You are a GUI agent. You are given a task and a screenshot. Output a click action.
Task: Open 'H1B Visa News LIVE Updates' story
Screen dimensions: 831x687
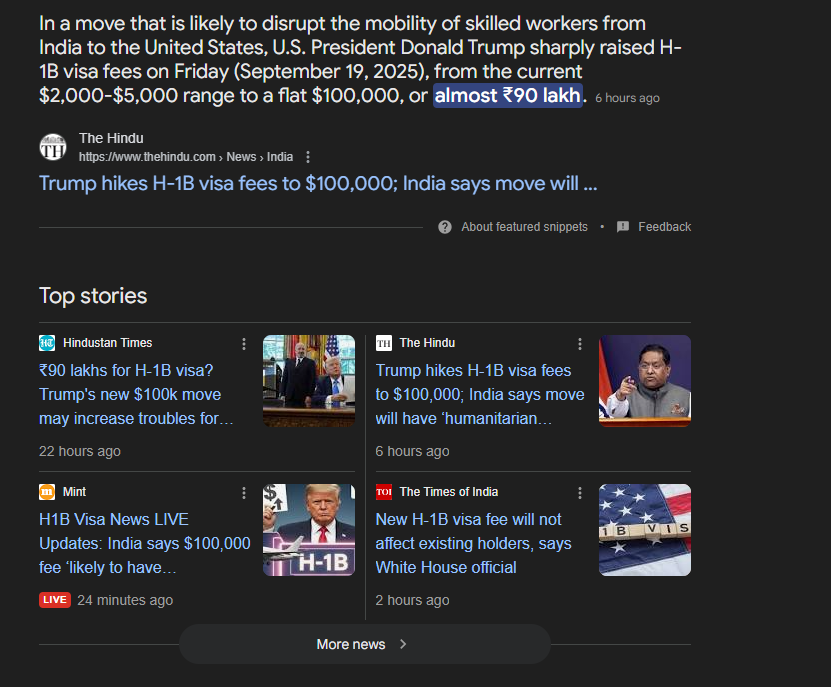coord(145,543)
